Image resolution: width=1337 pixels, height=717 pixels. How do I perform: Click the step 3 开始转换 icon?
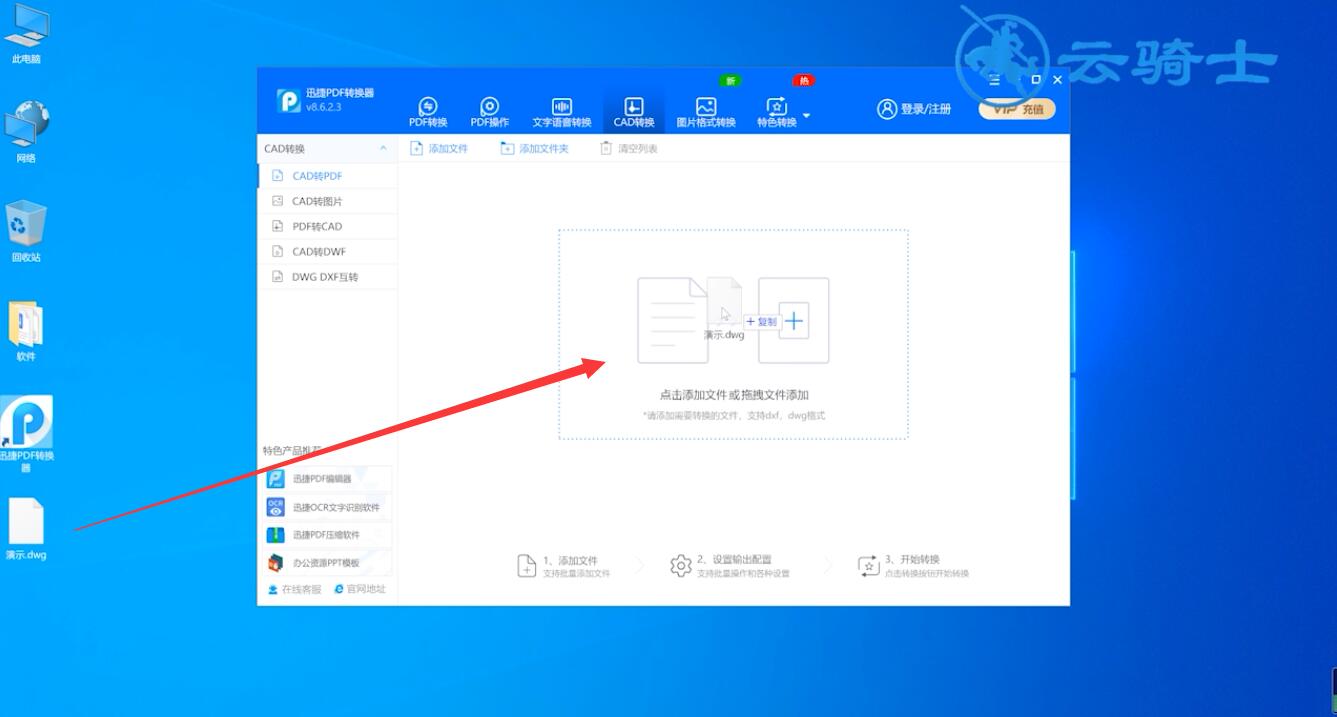[x=868, y=566]
